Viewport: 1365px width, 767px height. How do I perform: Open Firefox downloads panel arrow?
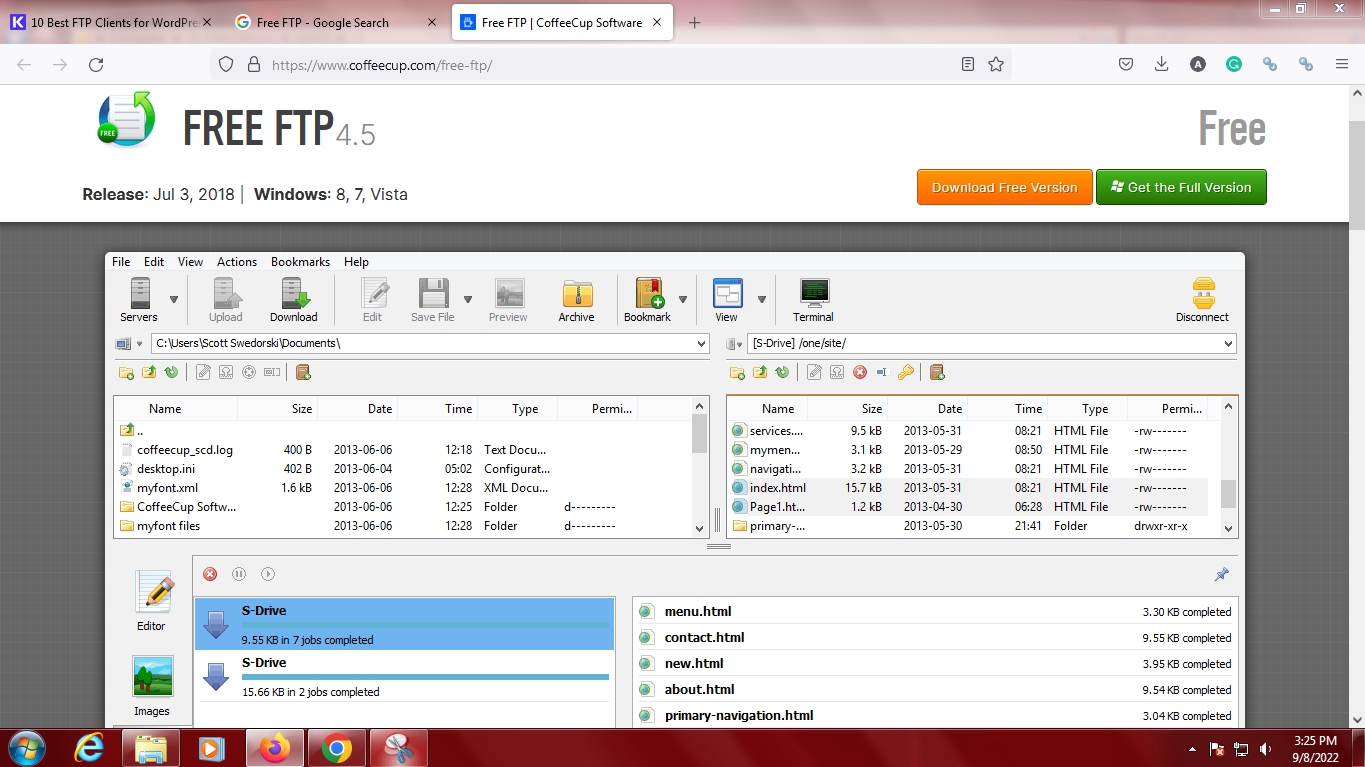click(1162, 64)
